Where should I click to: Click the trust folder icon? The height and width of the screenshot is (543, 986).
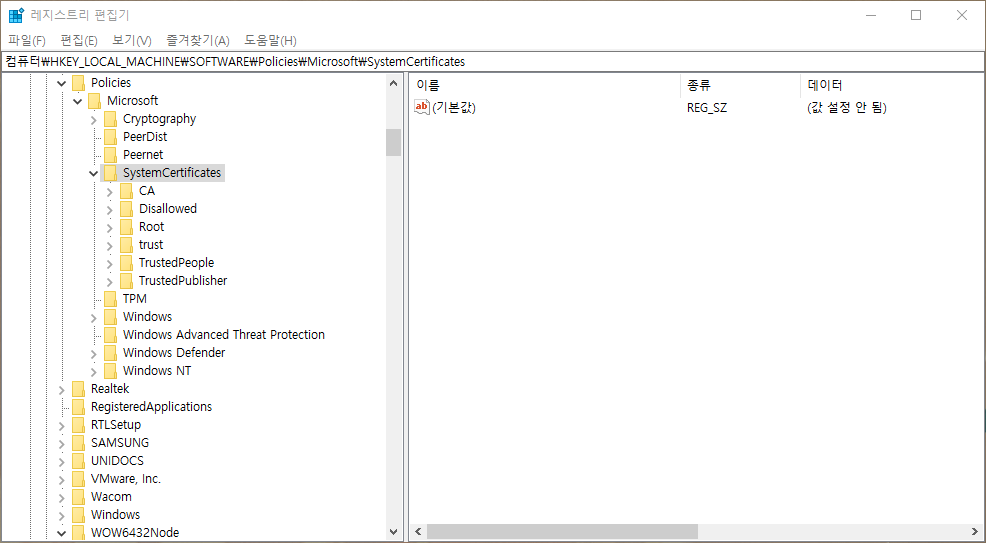tap(126, 244)
